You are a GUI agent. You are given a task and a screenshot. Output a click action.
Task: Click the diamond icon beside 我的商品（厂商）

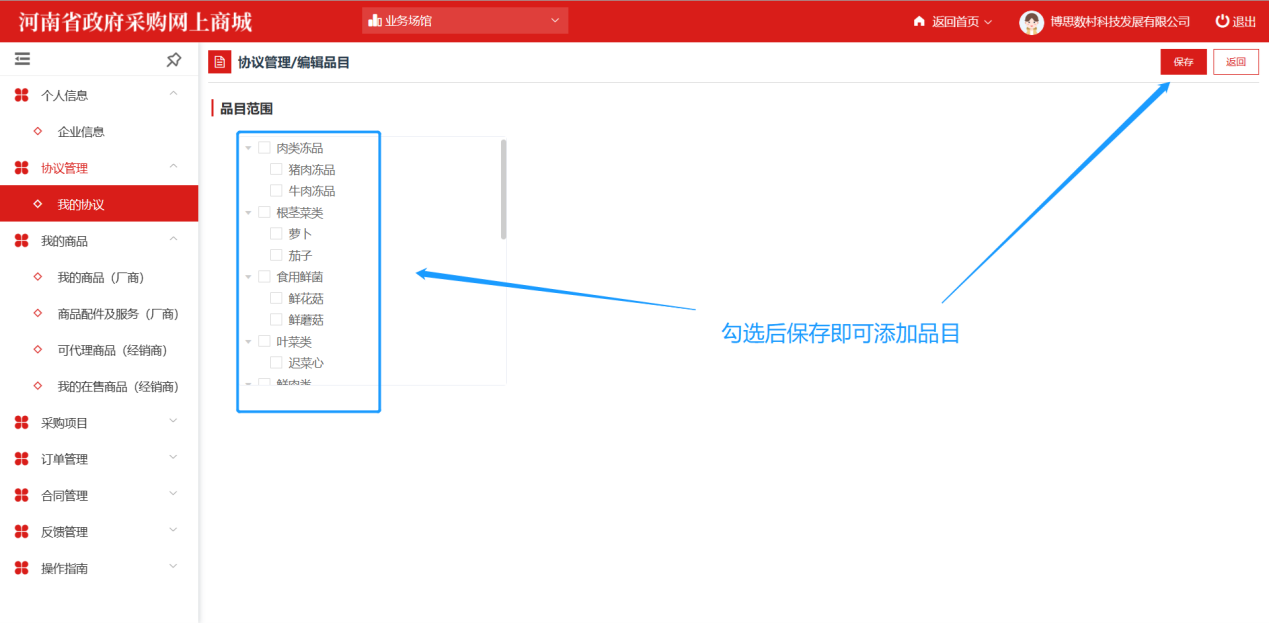point(38,277)
